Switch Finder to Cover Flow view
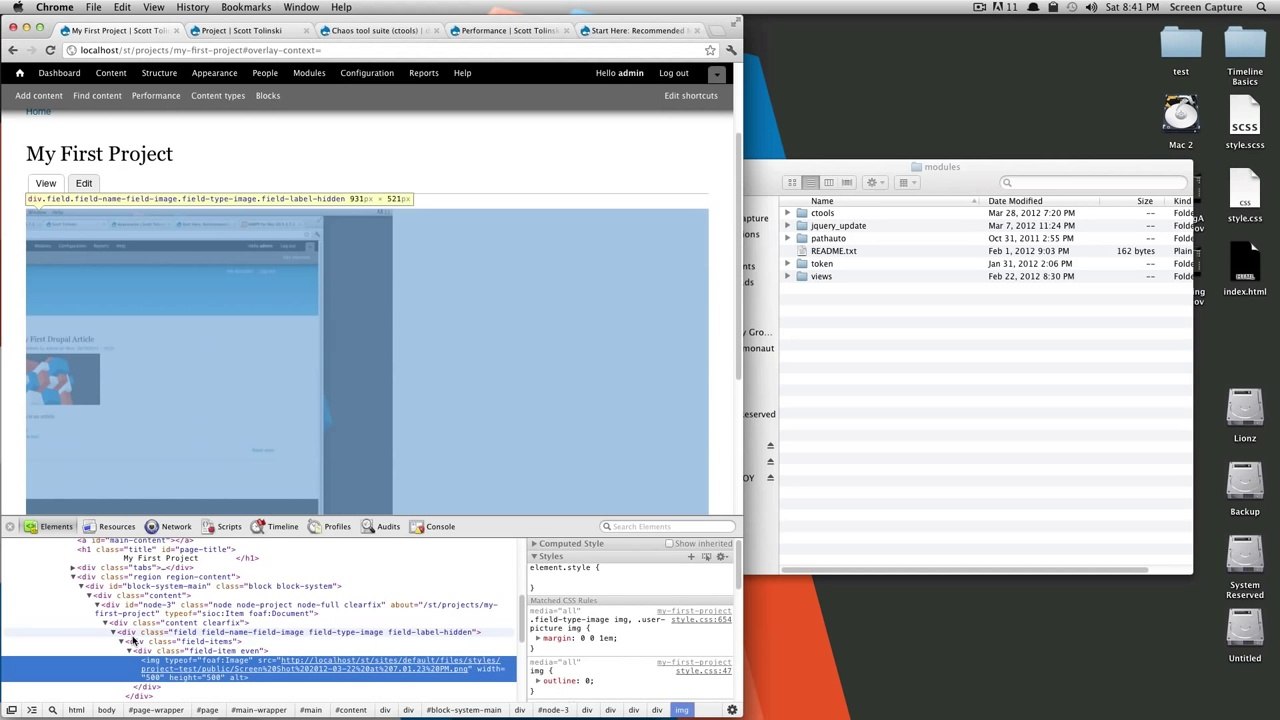The image size is (1280, 720). click(846, 182)
